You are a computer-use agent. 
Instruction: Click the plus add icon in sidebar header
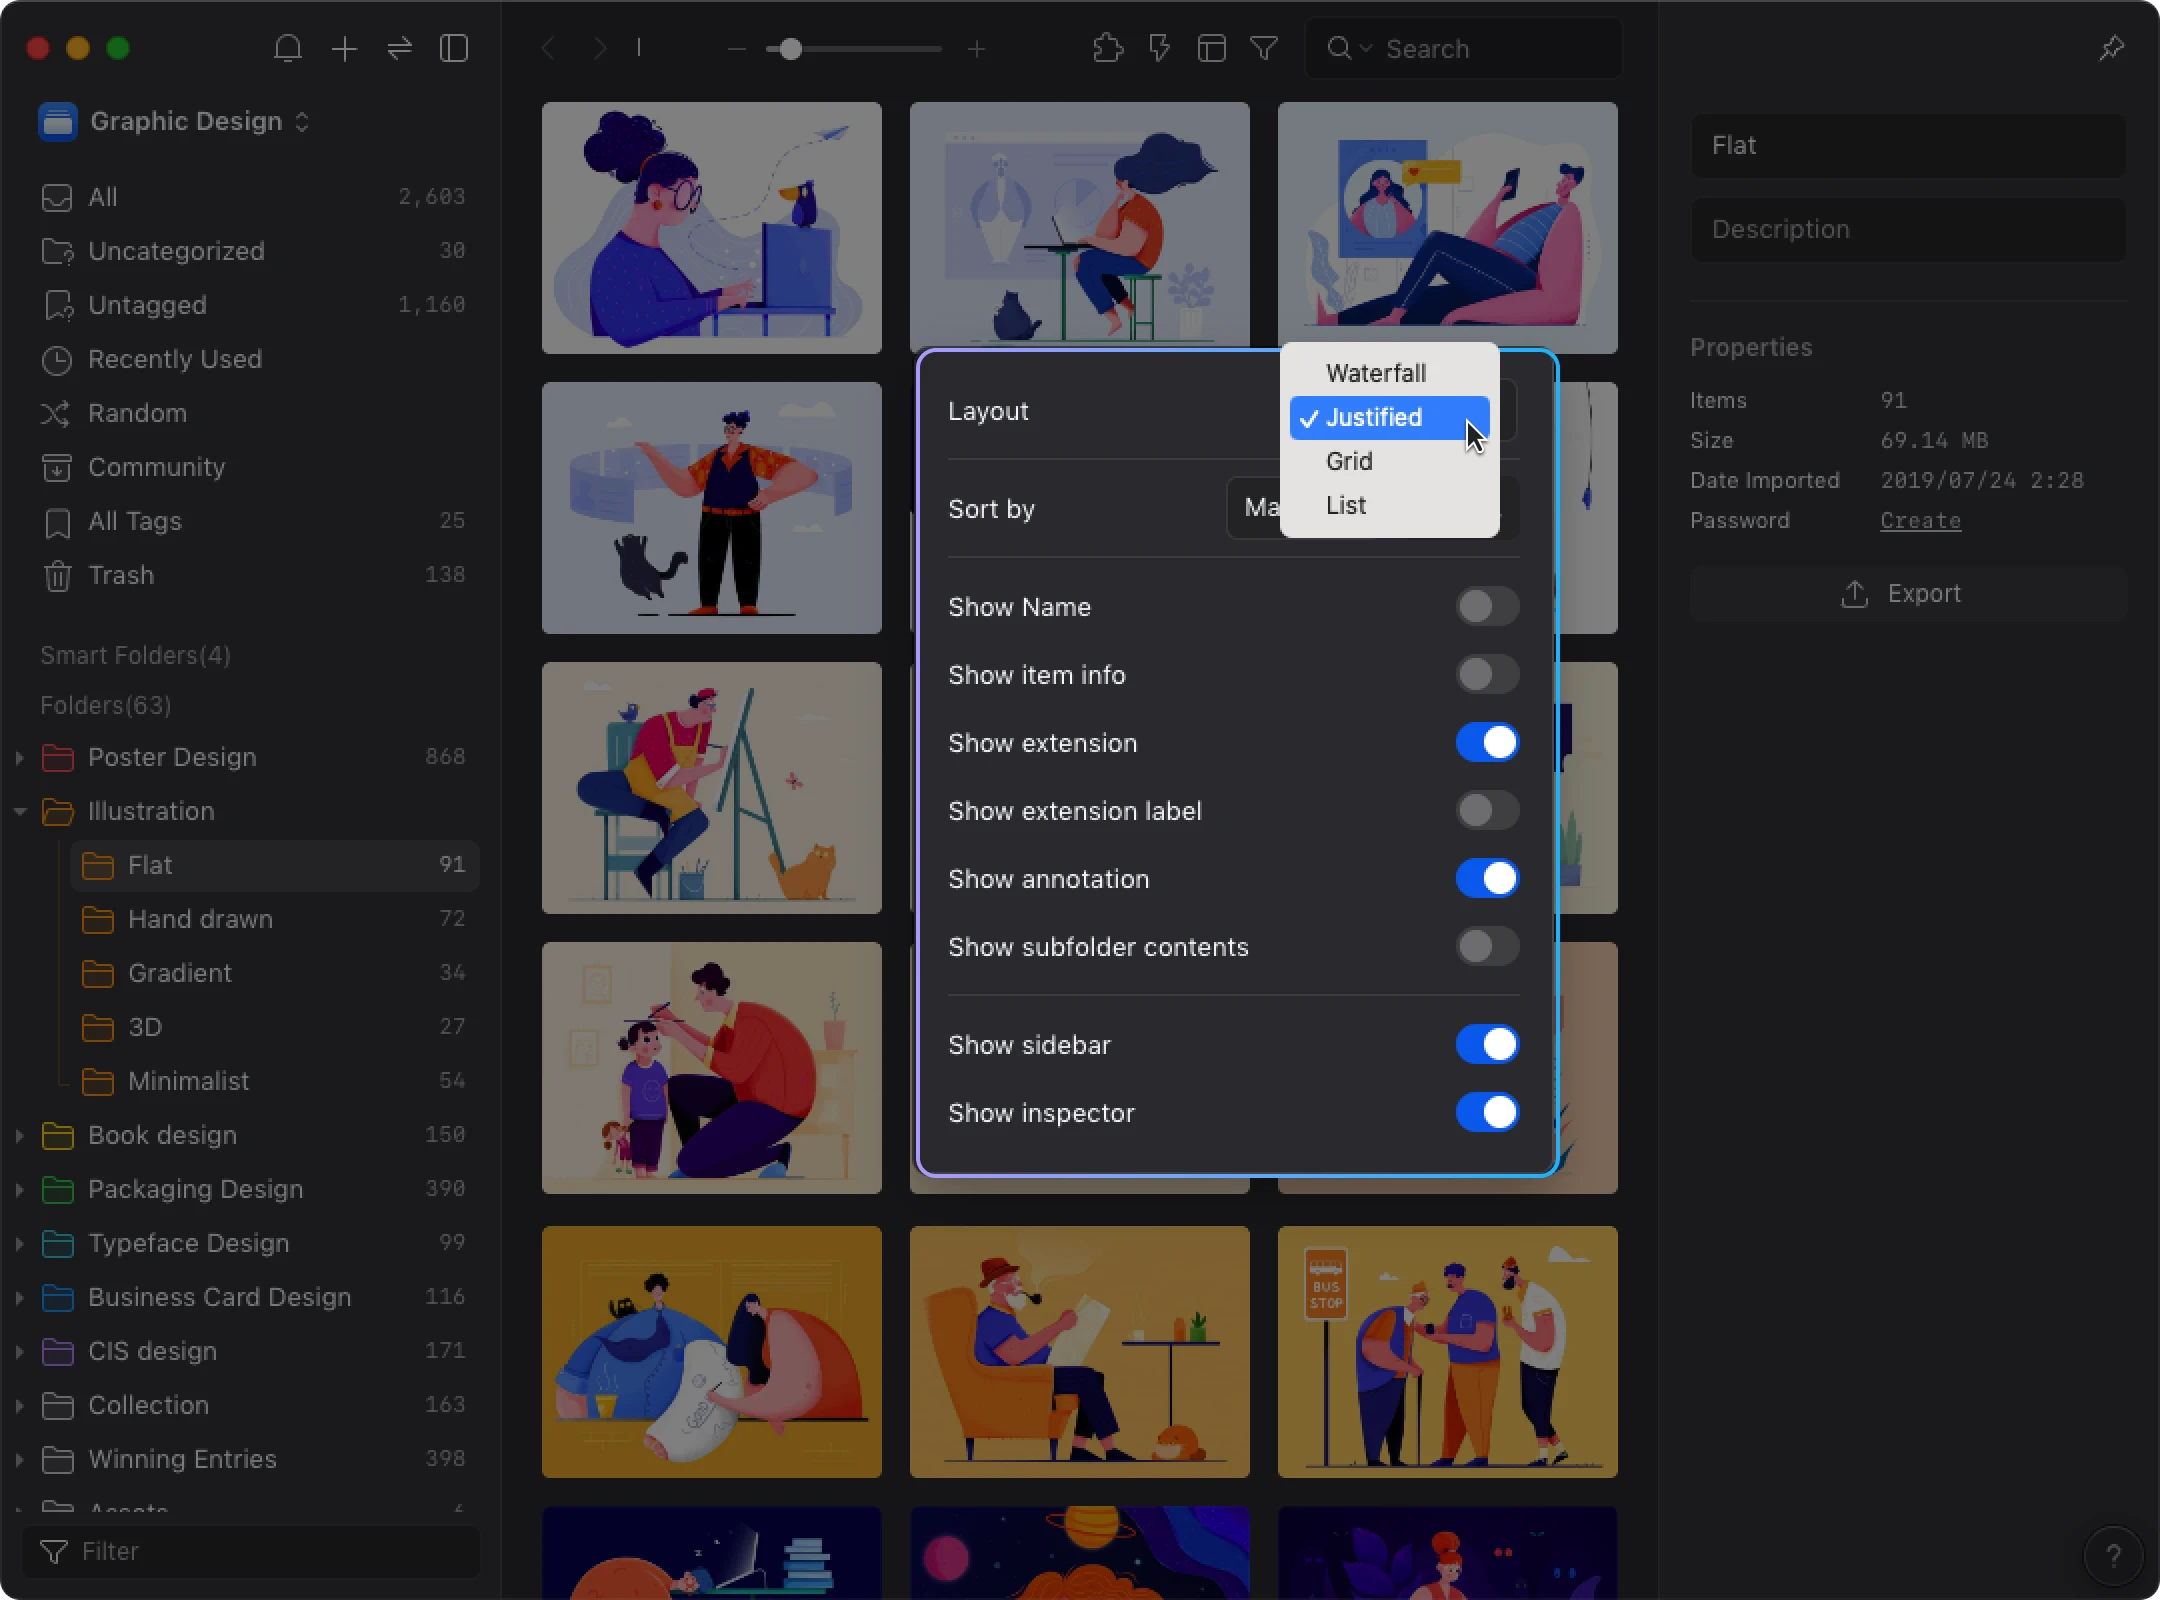(x=344, y=48)
